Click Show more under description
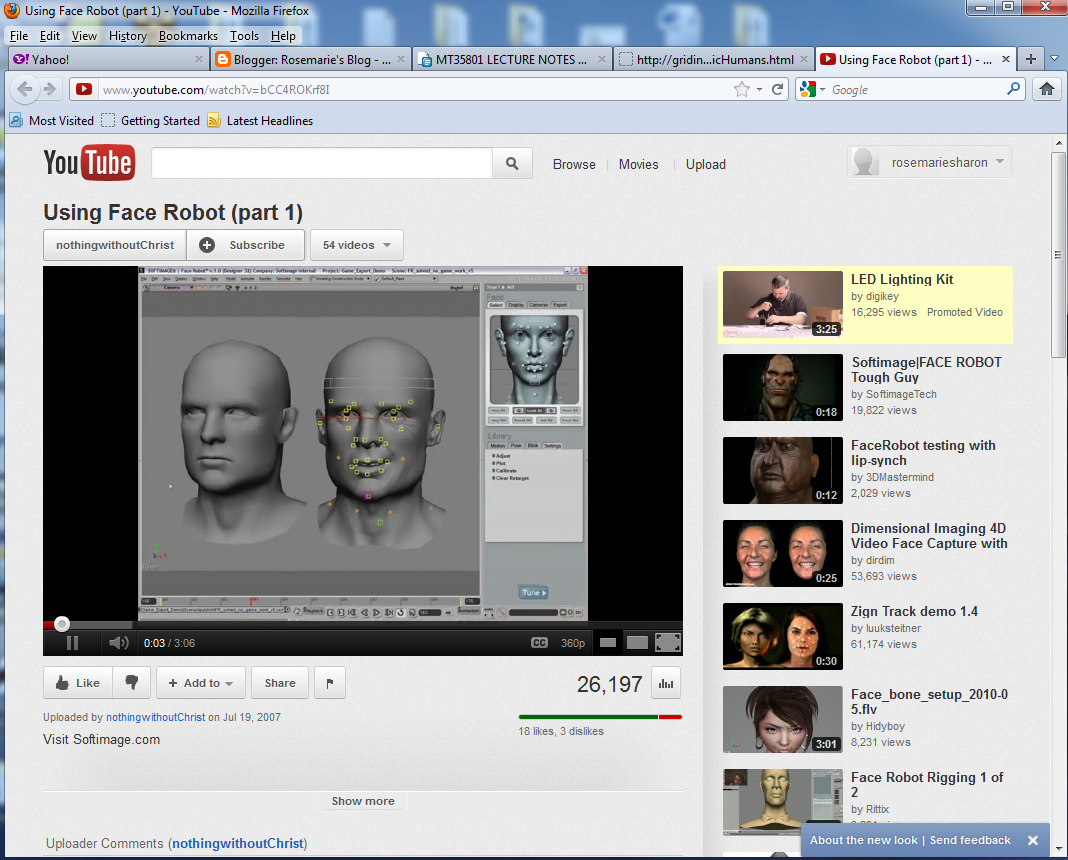The image size is (1068, 860). pyautogui.click(x=363, y=801)
